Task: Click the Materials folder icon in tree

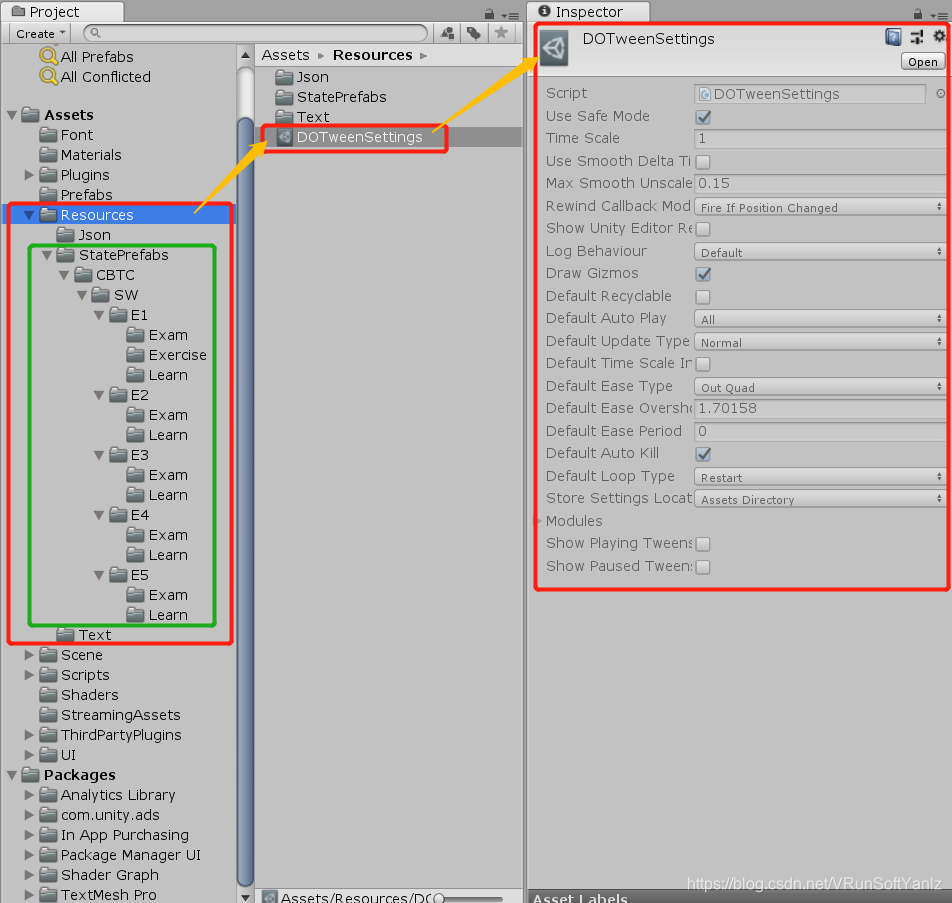Action: [49, 155]
